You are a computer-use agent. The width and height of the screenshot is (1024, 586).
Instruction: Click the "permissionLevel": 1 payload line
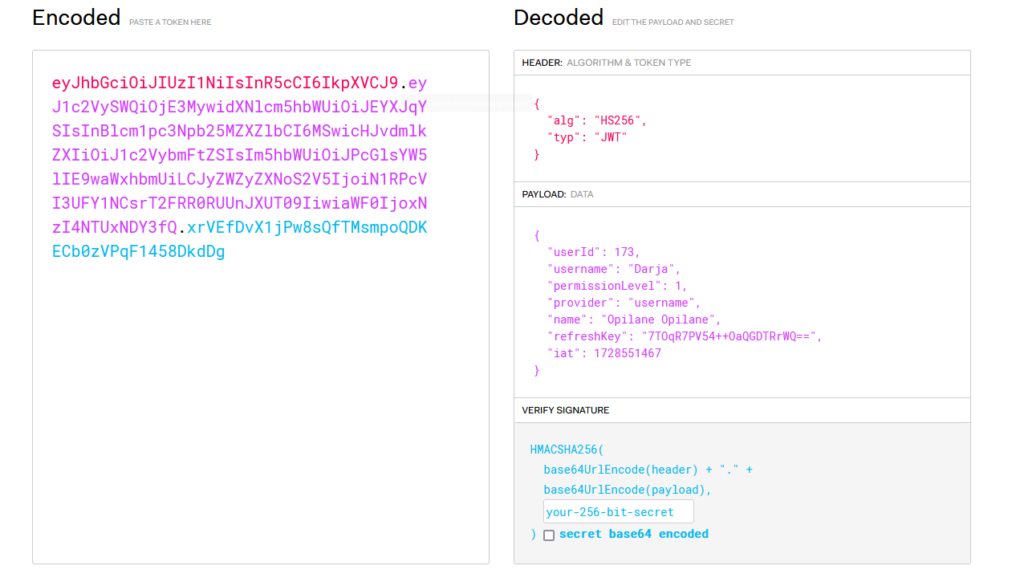(617, 286)
